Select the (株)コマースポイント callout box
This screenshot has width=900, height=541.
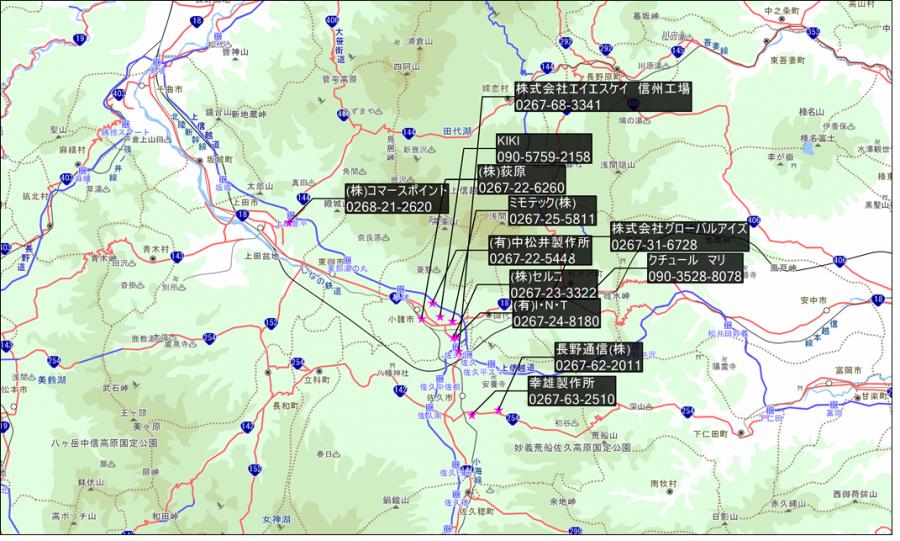click(x=397, y=199)
